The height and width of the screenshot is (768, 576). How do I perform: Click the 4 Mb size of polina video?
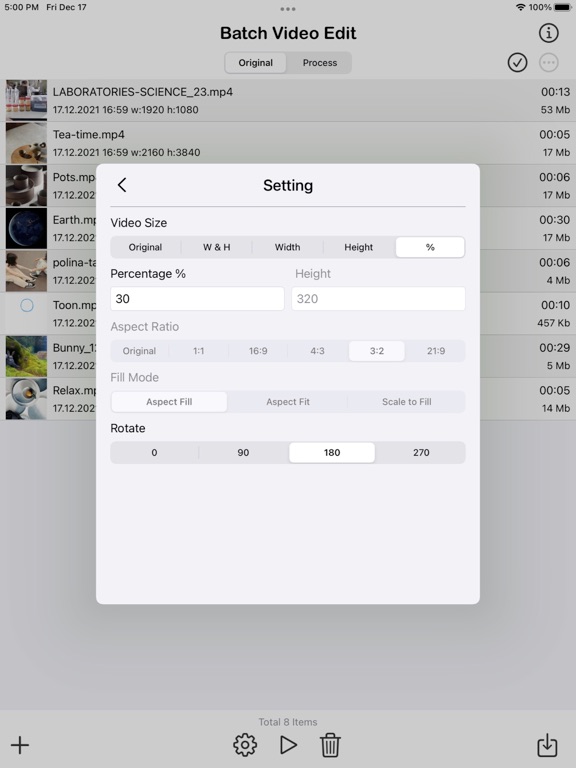[x=558, y=280]
